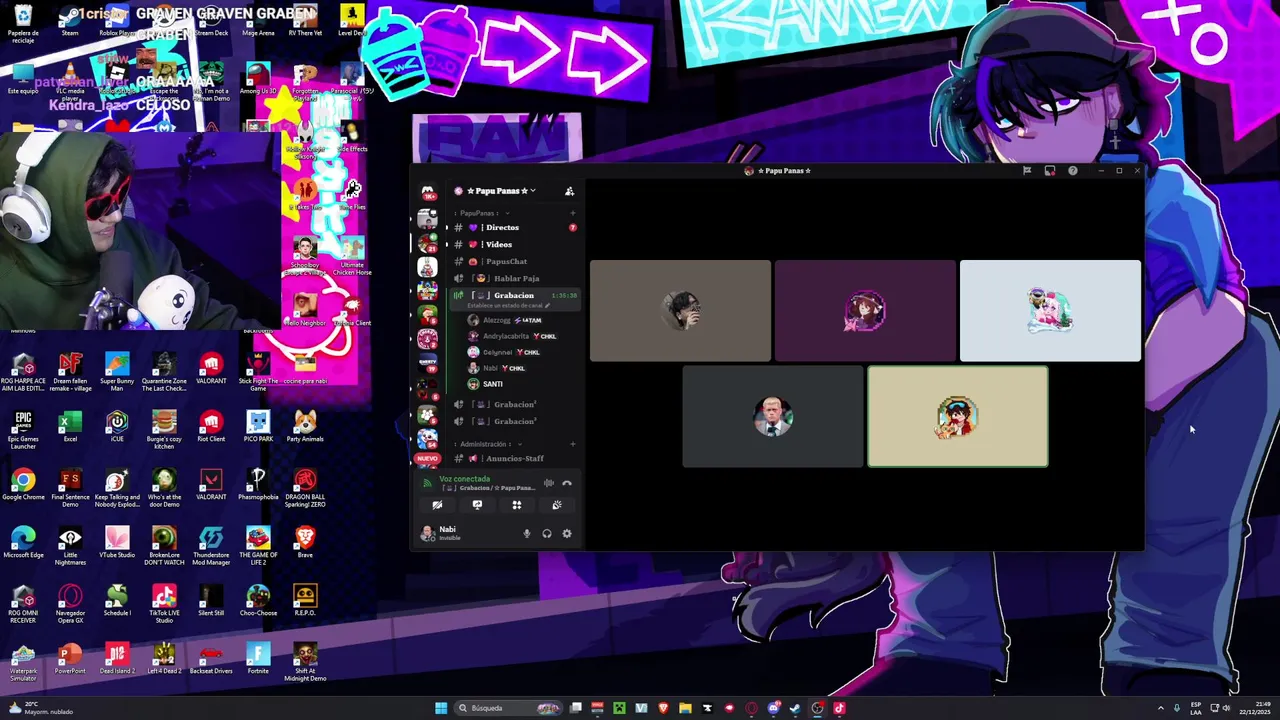Invite members icon beside Papu Panas header
This screenshot has width=1280, height=720.
pyautogui.click(x=569, y=191)
